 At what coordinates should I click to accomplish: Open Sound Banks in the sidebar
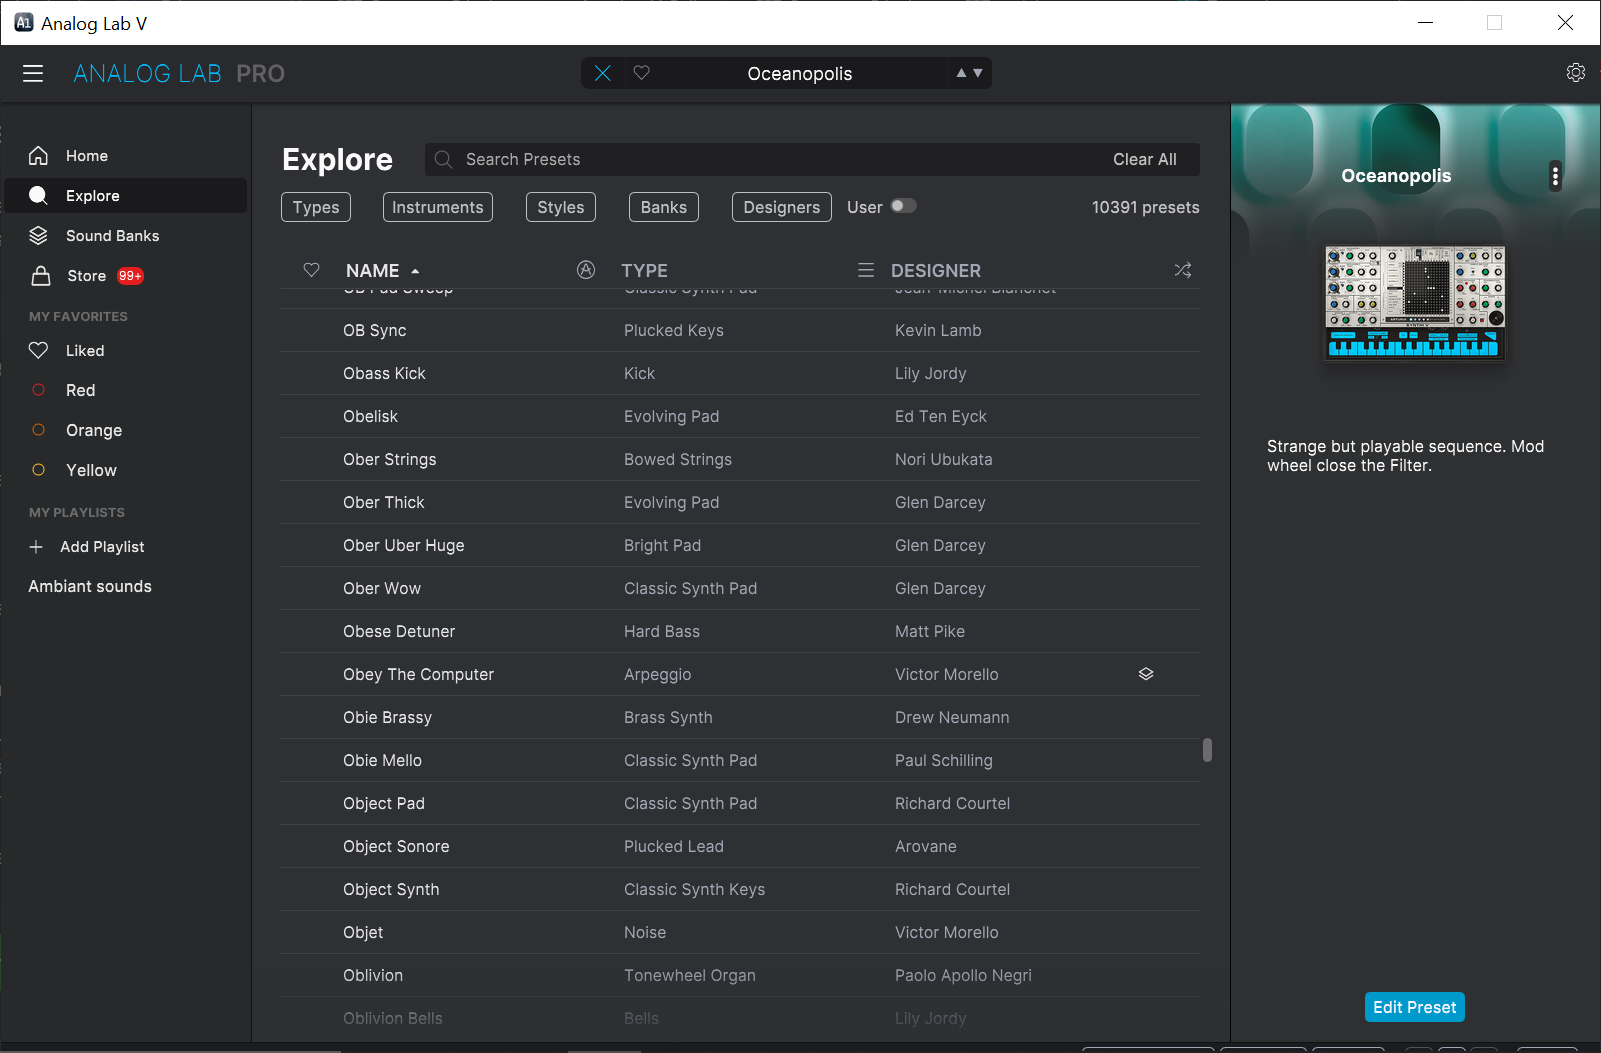click(126, 236)
